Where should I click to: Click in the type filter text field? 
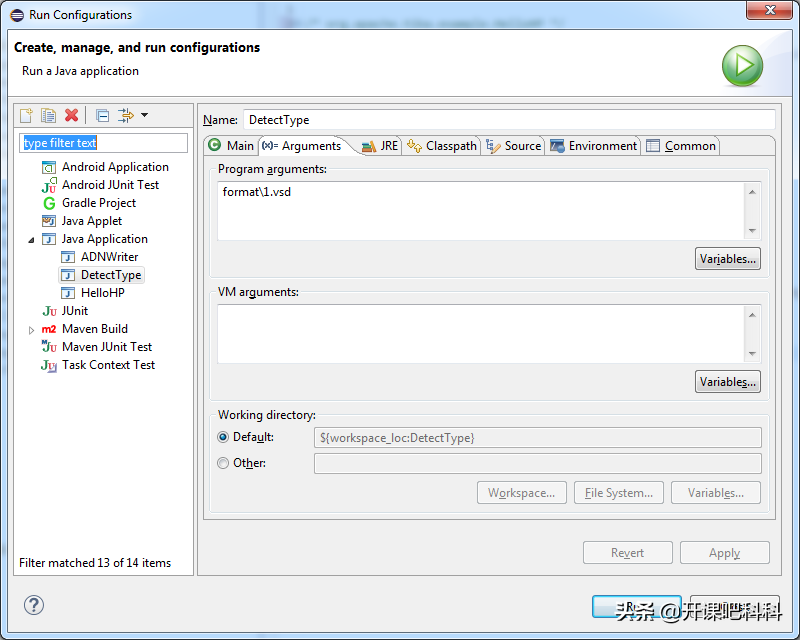pyautogui.click(x=104, y=143)
